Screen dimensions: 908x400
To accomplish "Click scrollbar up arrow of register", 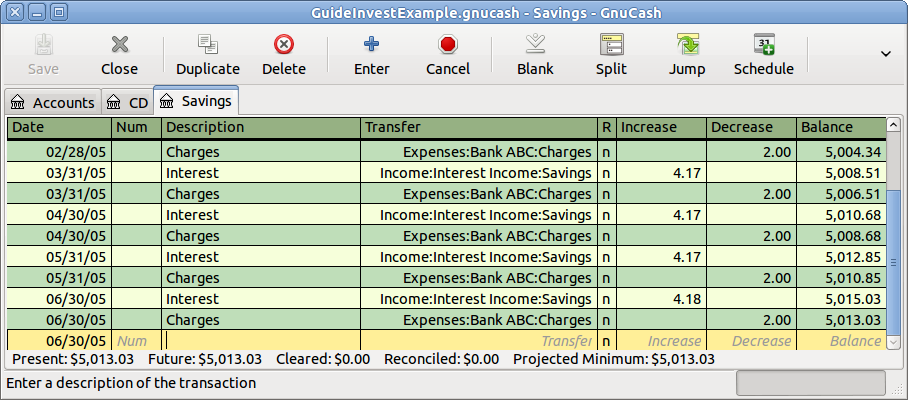I will click(894, 125).
